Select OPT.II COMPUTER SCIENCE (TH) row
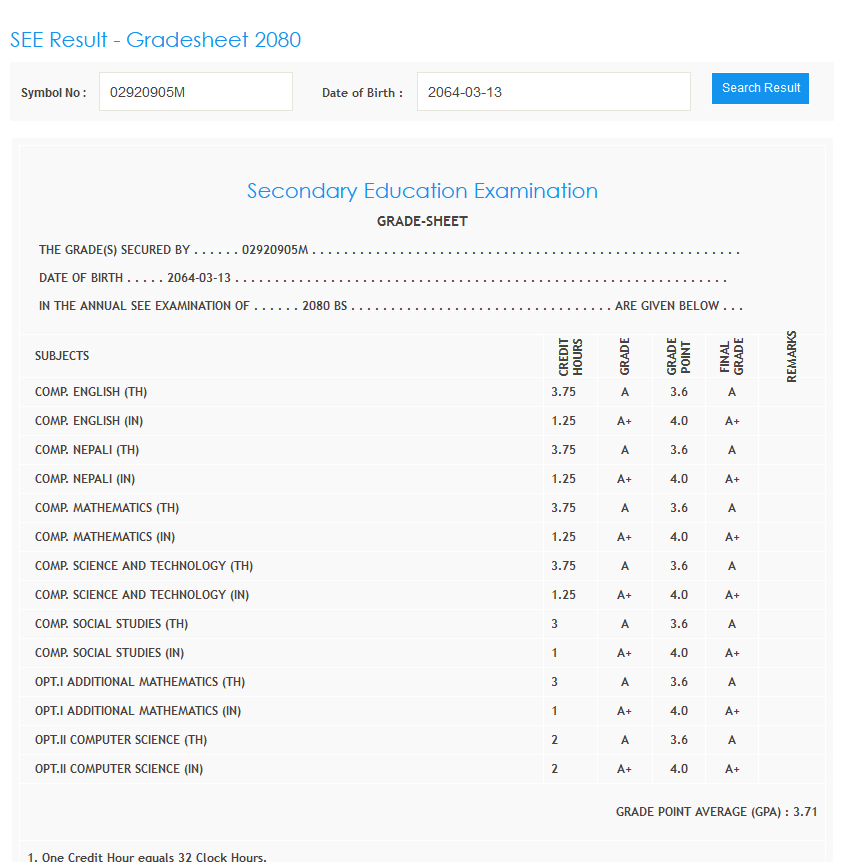 [121, 740]
